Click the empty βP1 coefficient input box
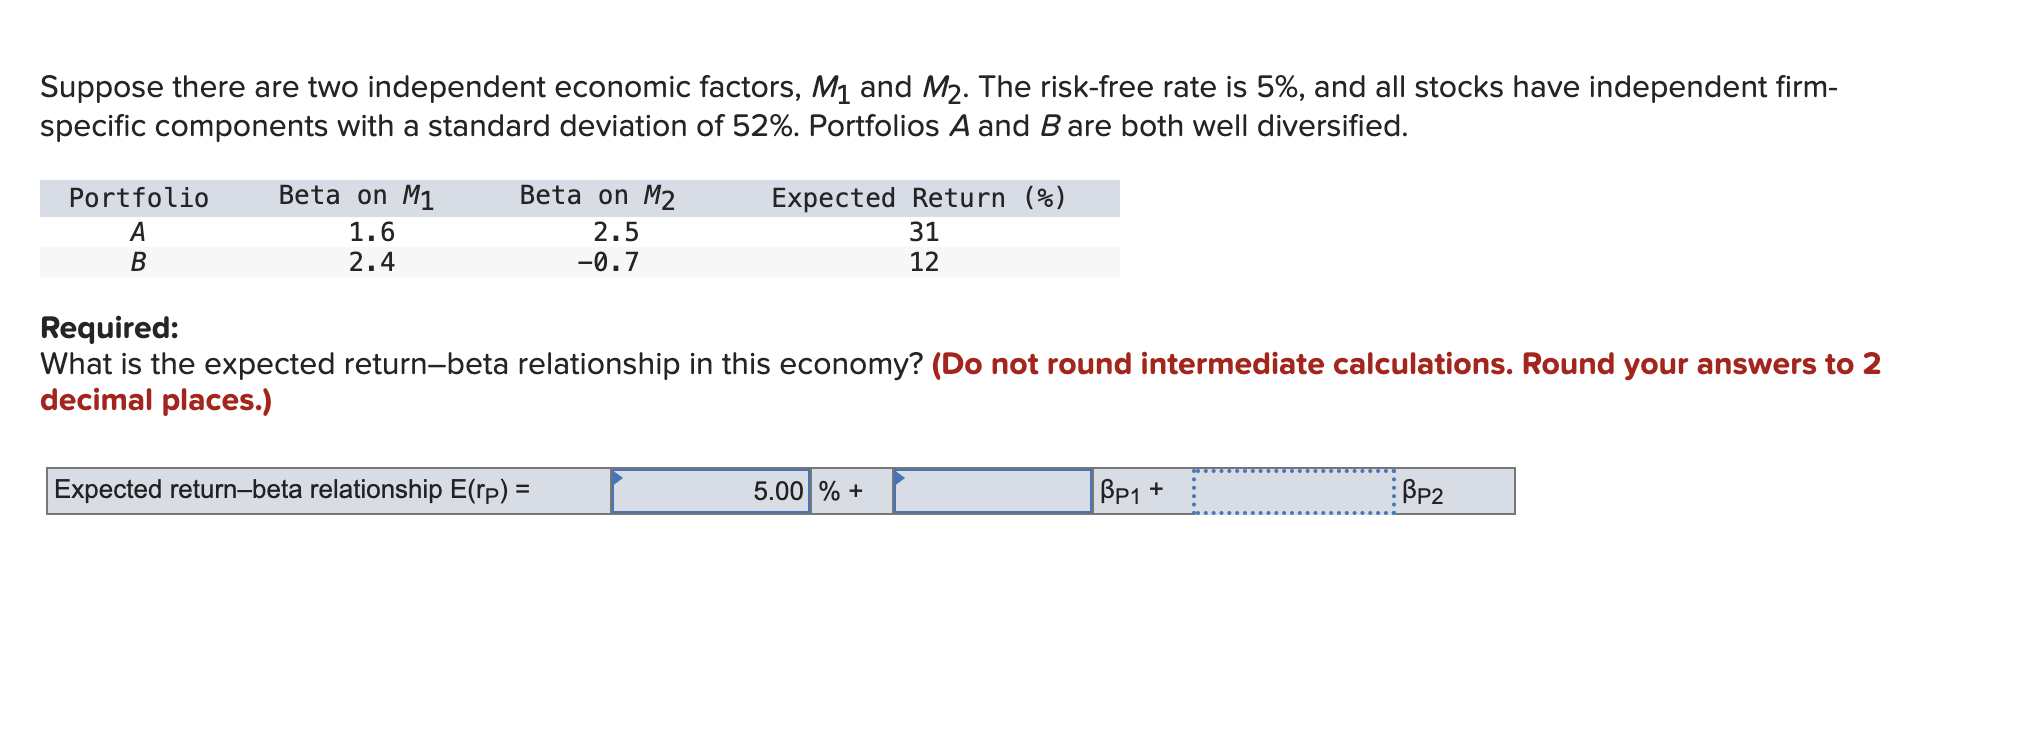 pos(990,492)
